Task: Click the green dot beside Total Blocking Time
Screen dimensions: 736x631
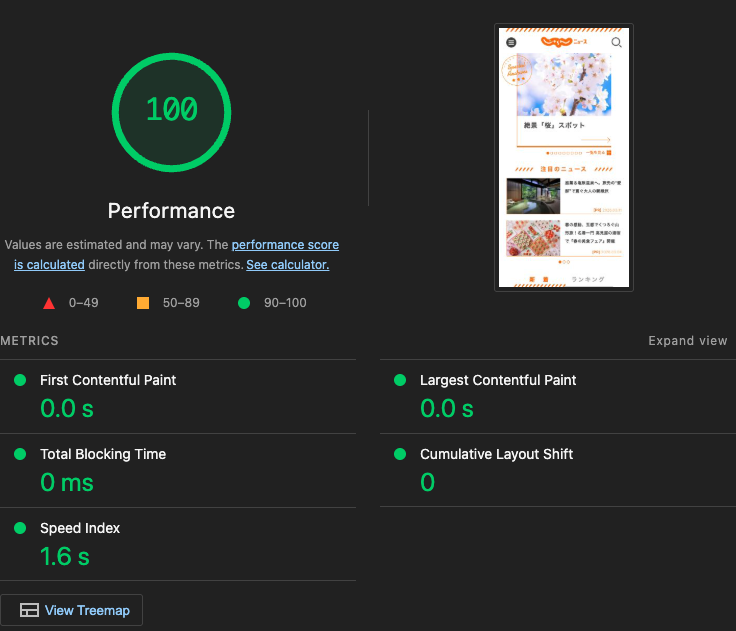Action: click(x=20, y=454)
